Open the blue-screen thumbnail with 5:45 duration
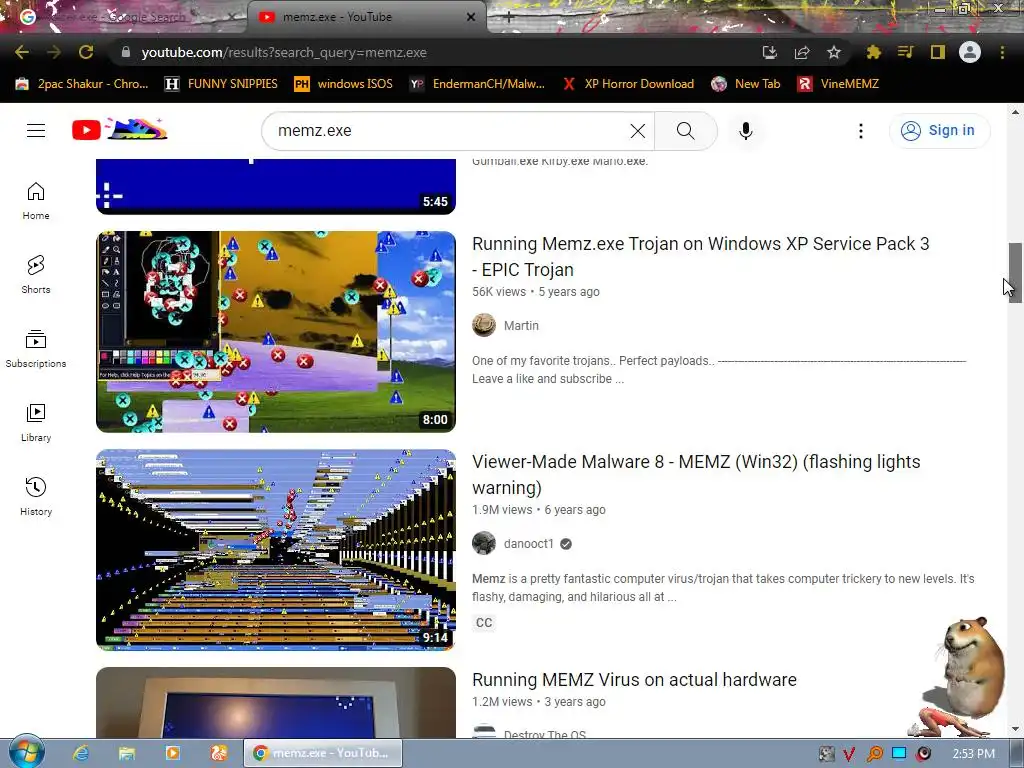 pos(276,187)
